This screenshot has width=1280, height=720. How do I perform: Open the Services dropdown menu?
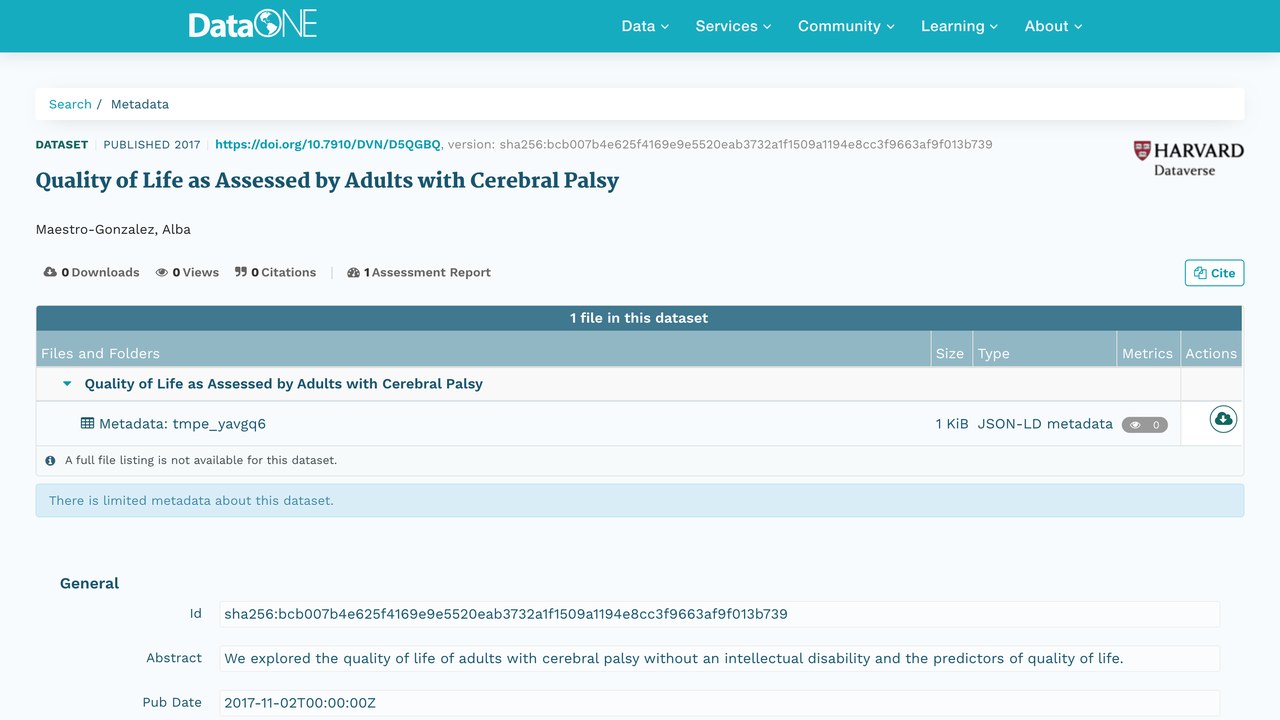[x=733, y=26]
